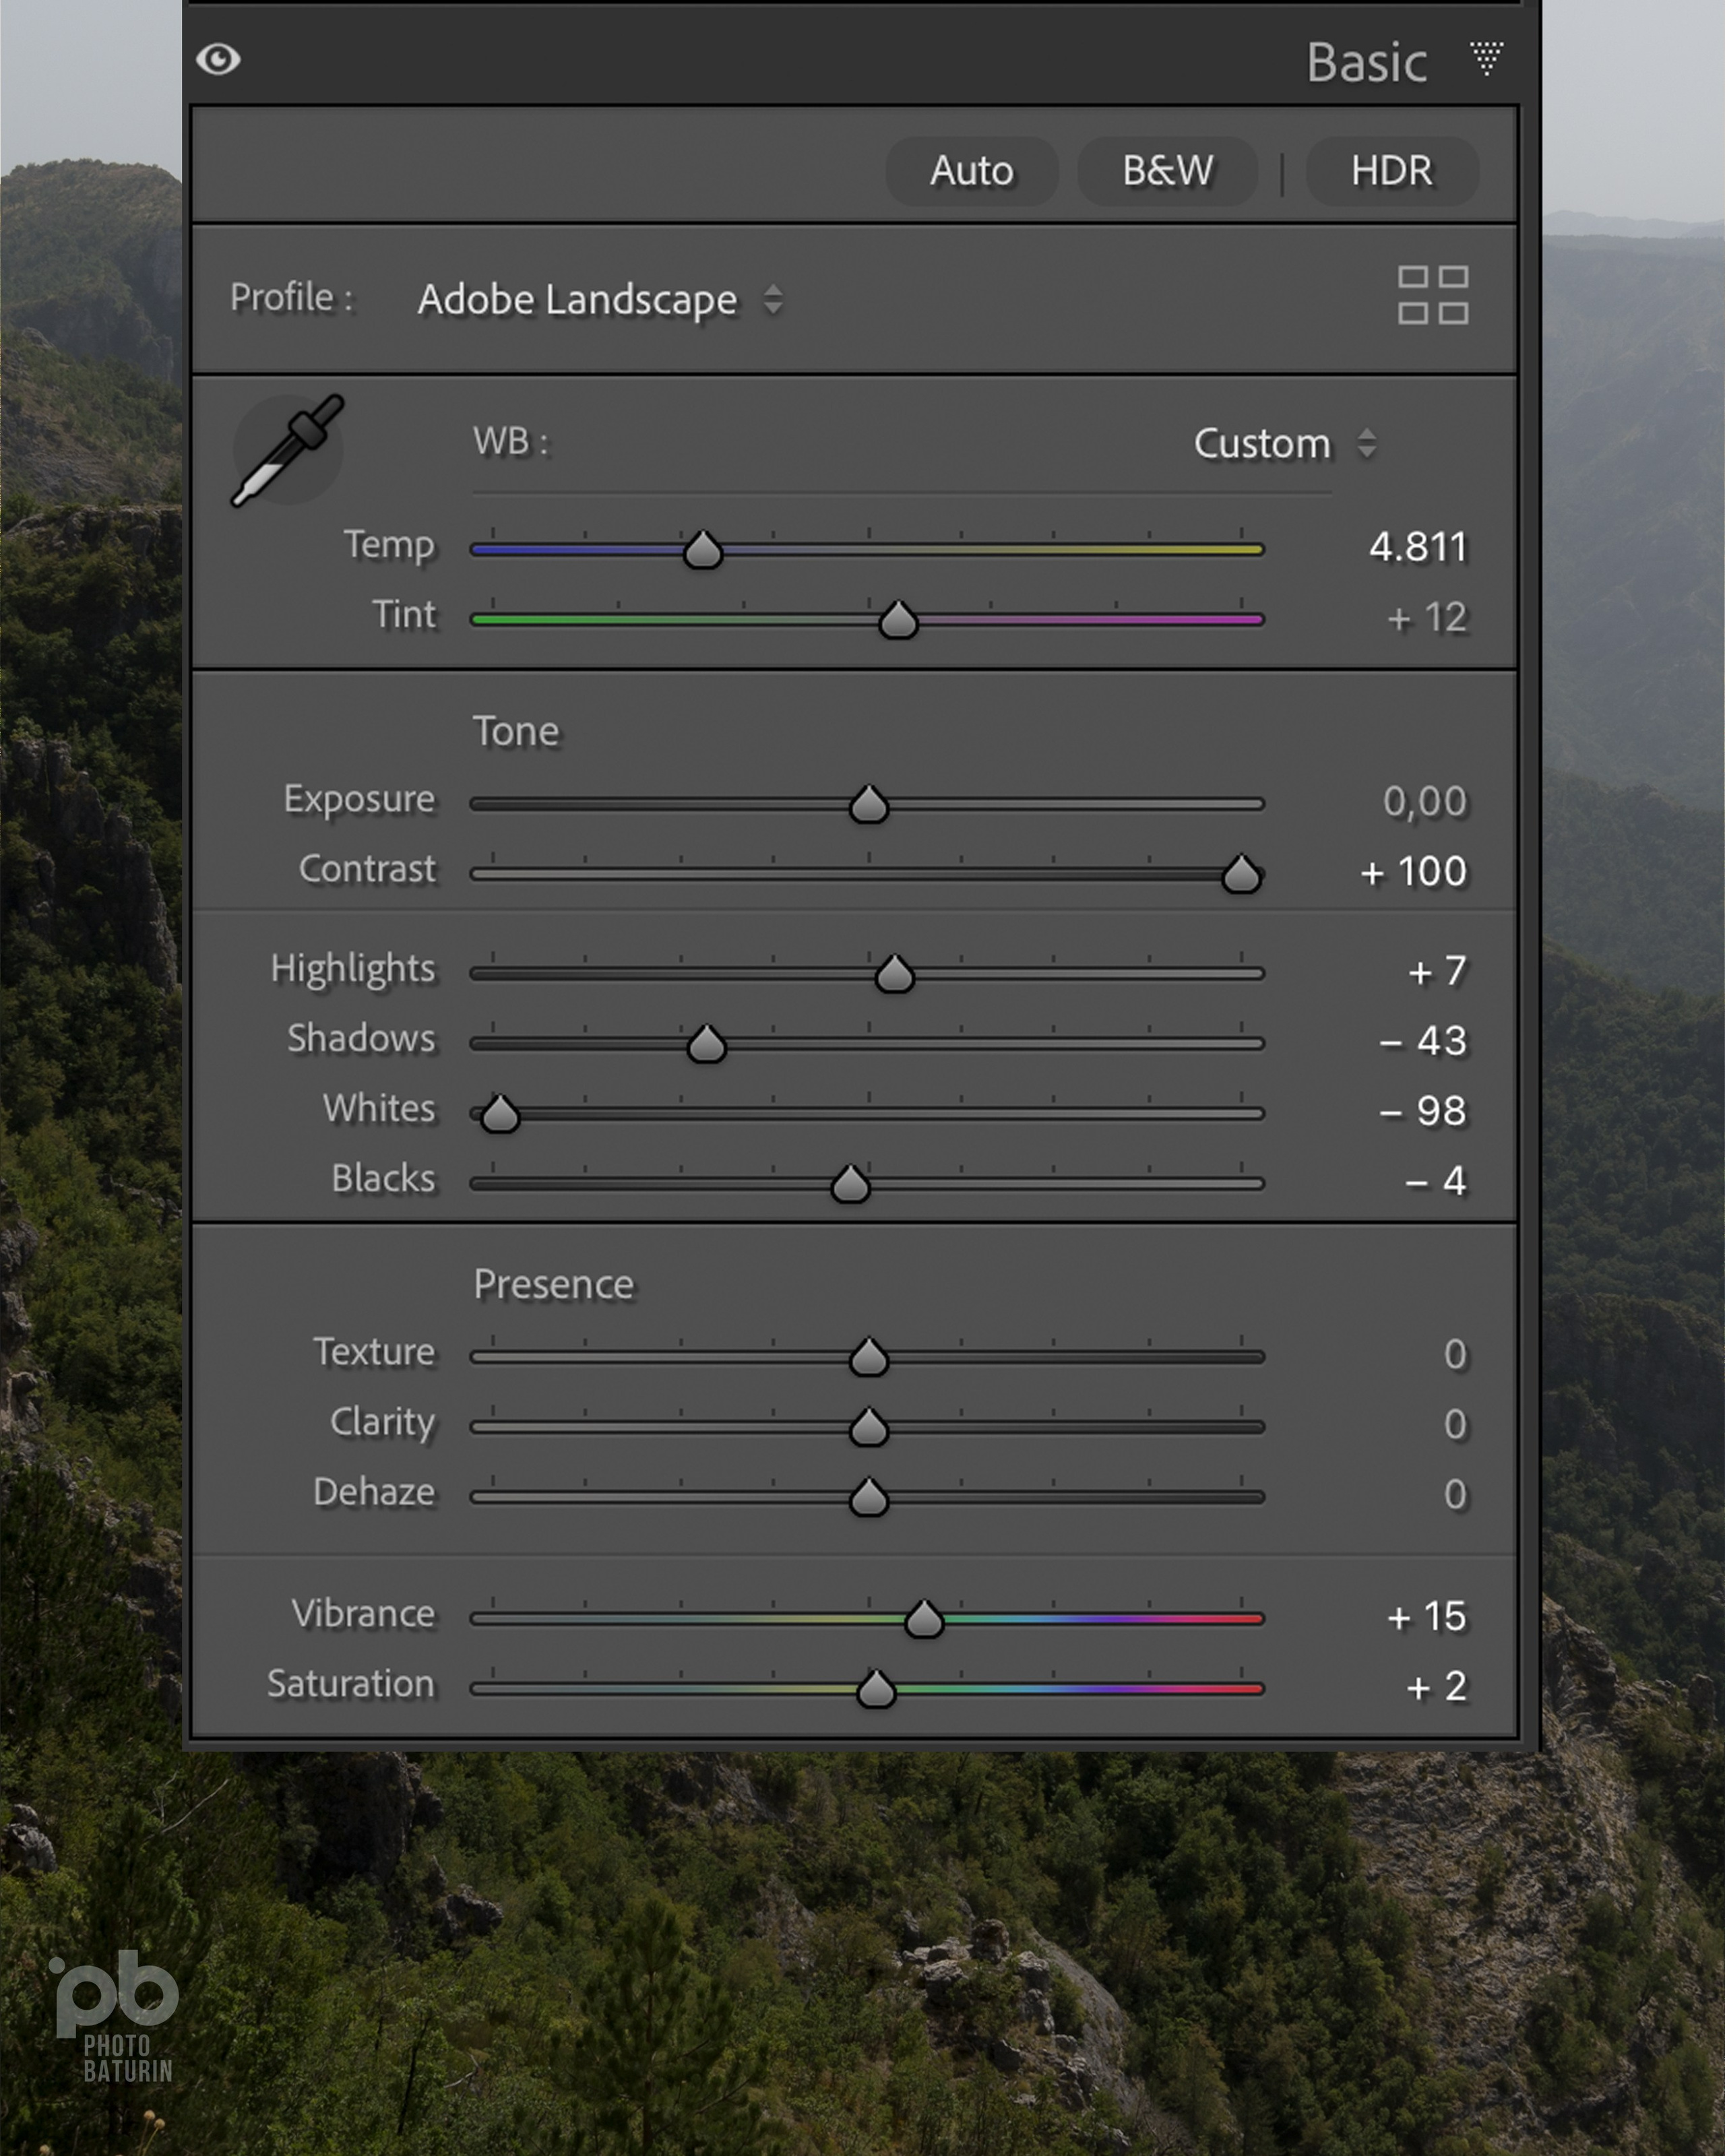Toggle the Basic panel visibility eye icon
Viewport: 1725px width, 2156px height.
pos(218,60)
